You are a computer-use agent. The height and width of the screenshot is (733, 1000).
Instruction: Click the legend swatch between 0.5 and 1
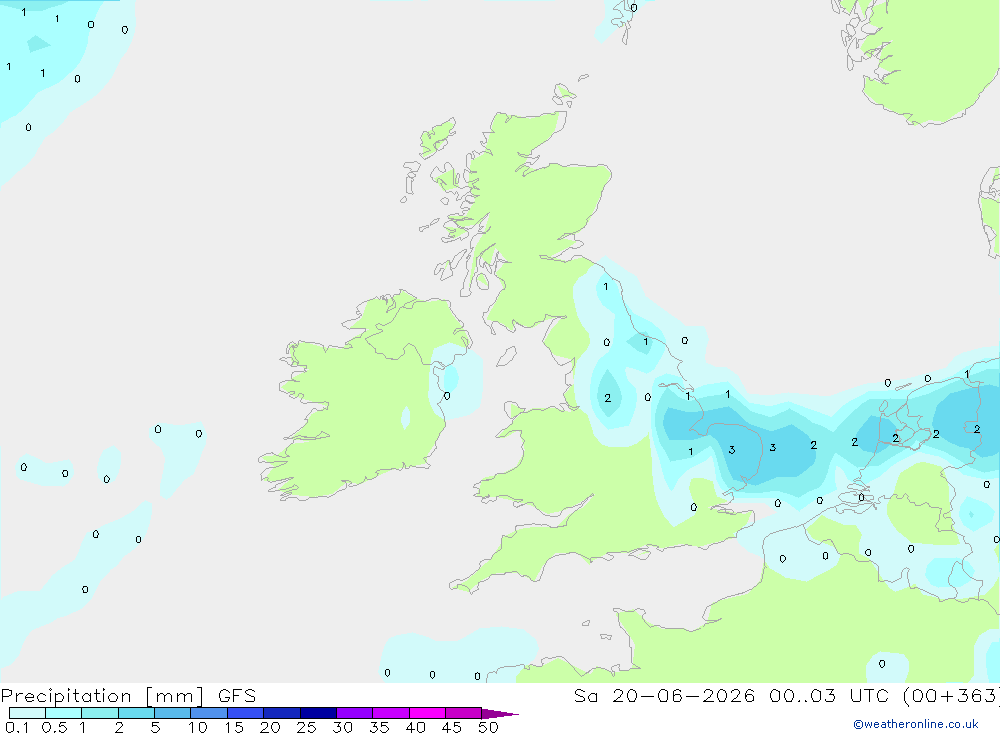pyautogui.click(x=64, y=713)
